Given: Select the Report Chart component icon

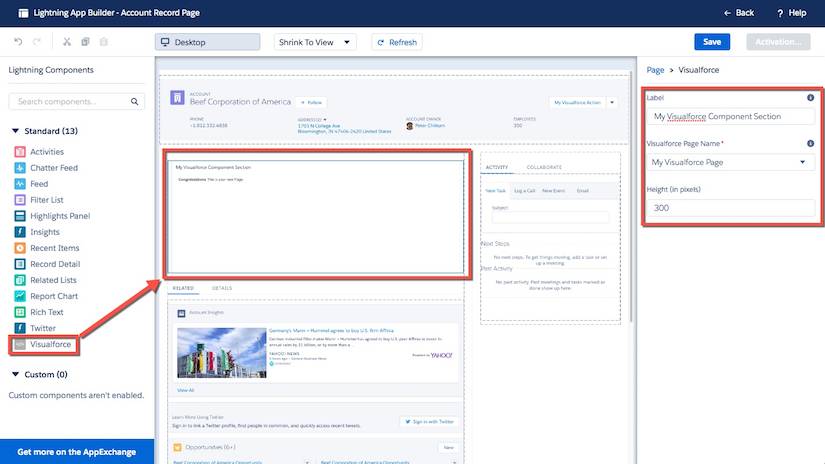Looking at the screenshot, I should click(x=20, y=296).
